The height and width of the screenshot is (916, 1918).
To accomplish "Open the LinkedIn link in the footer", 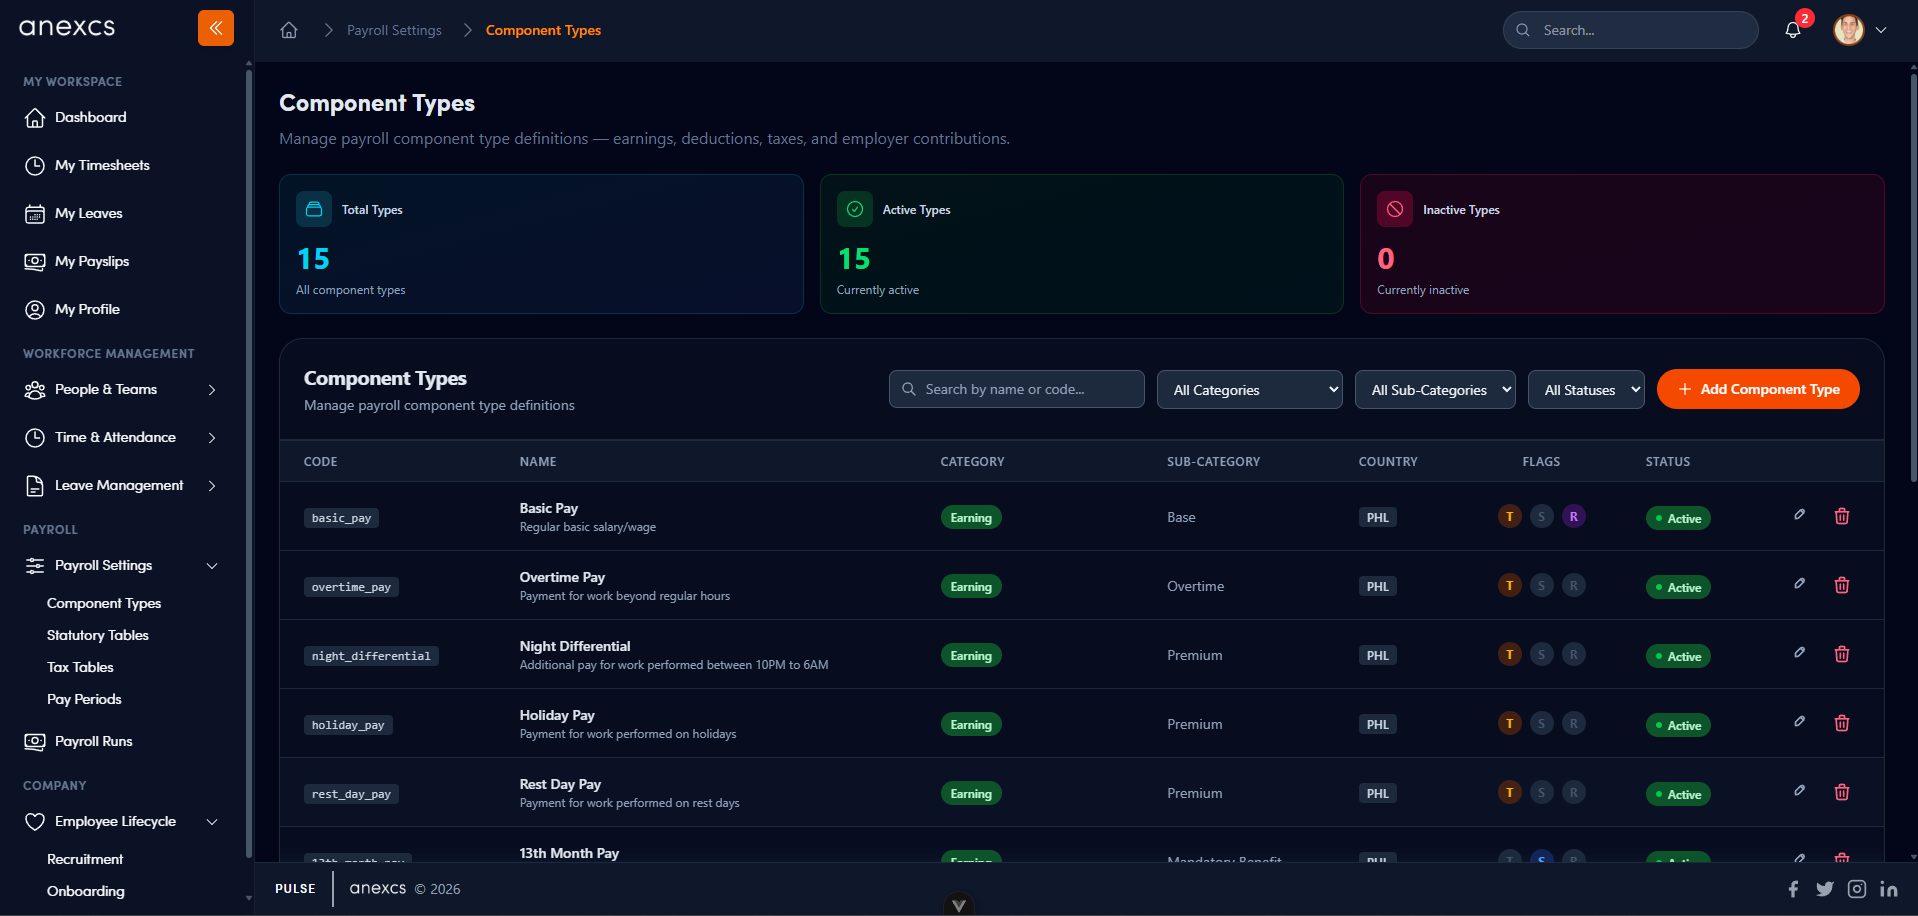I will 1889,889.
